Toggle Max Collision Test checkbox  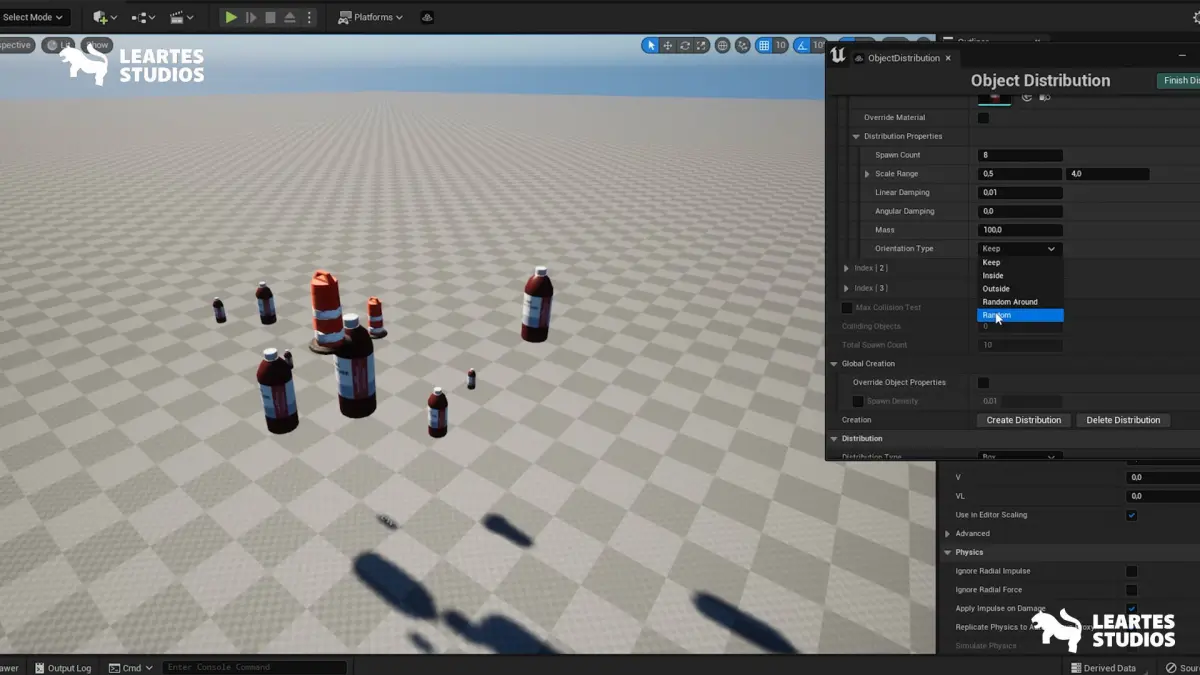coord(847,307)
